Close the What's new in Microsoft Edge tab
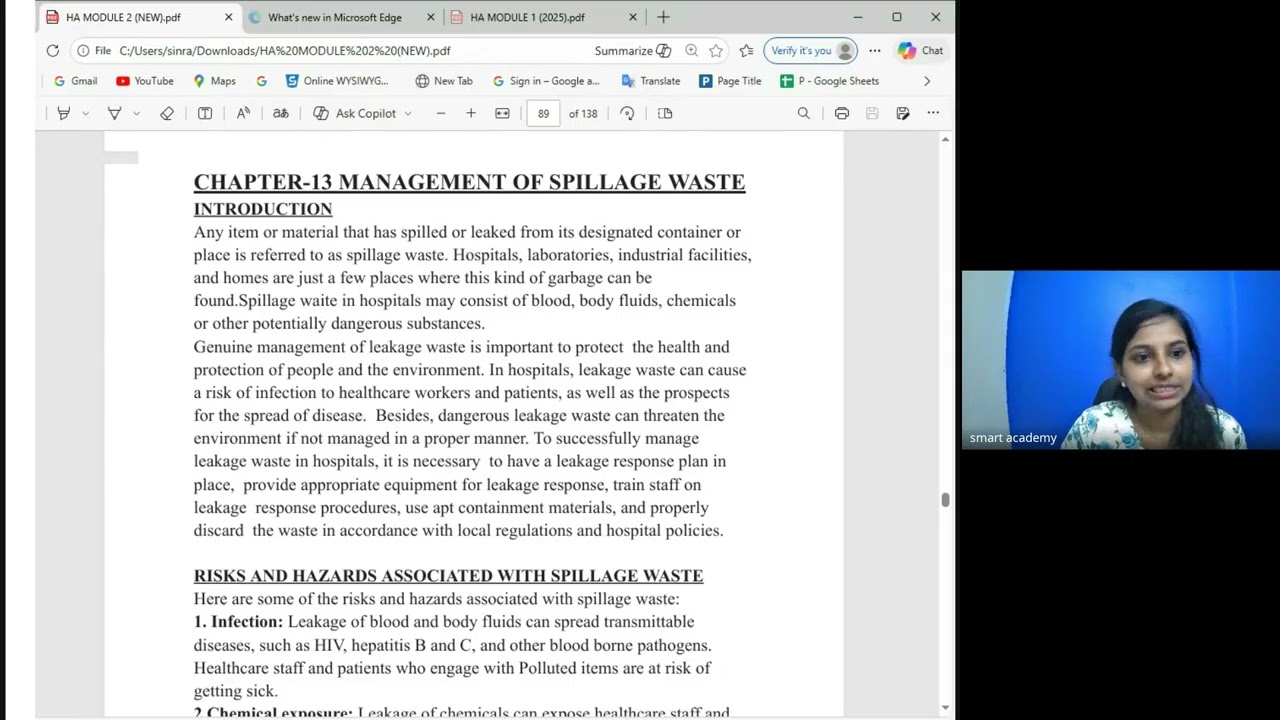Screen dimensions: 1280x720 pos(431,17)
